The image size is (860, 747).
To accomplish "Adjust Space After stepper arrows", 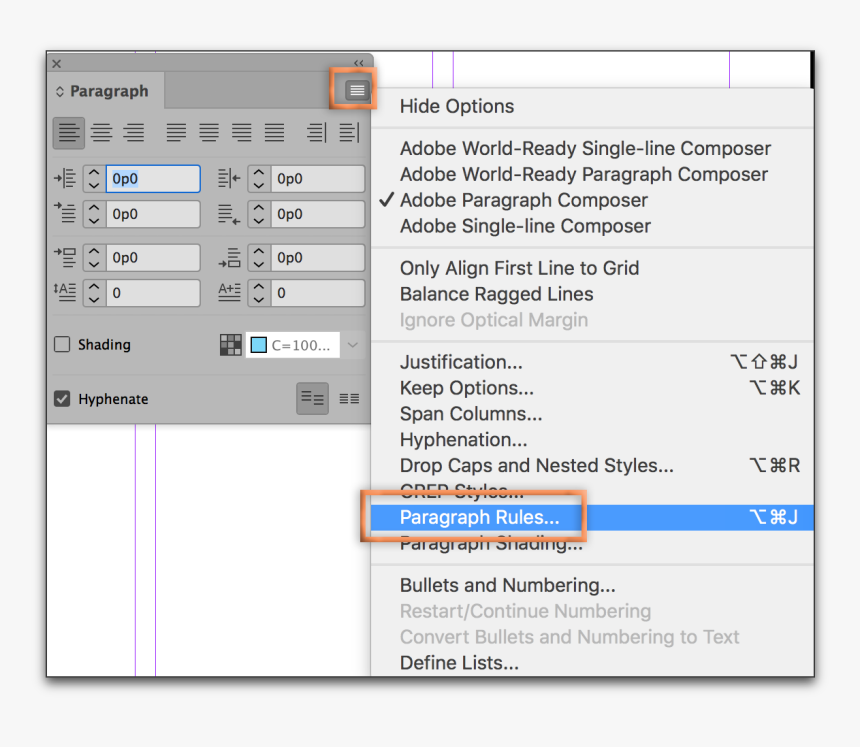I will (259, 258).
